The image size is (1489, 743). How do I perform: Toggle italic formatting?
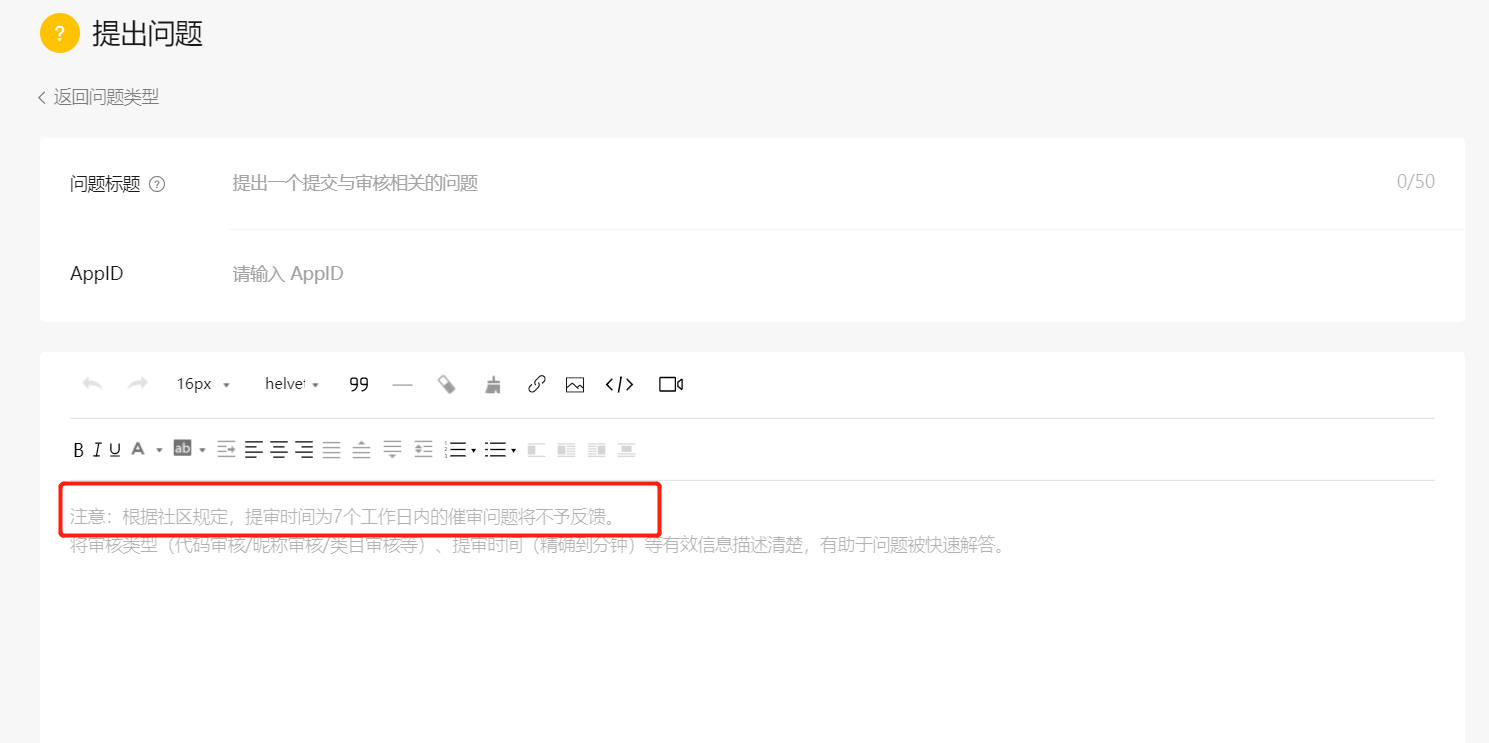(x=97, y=450)
